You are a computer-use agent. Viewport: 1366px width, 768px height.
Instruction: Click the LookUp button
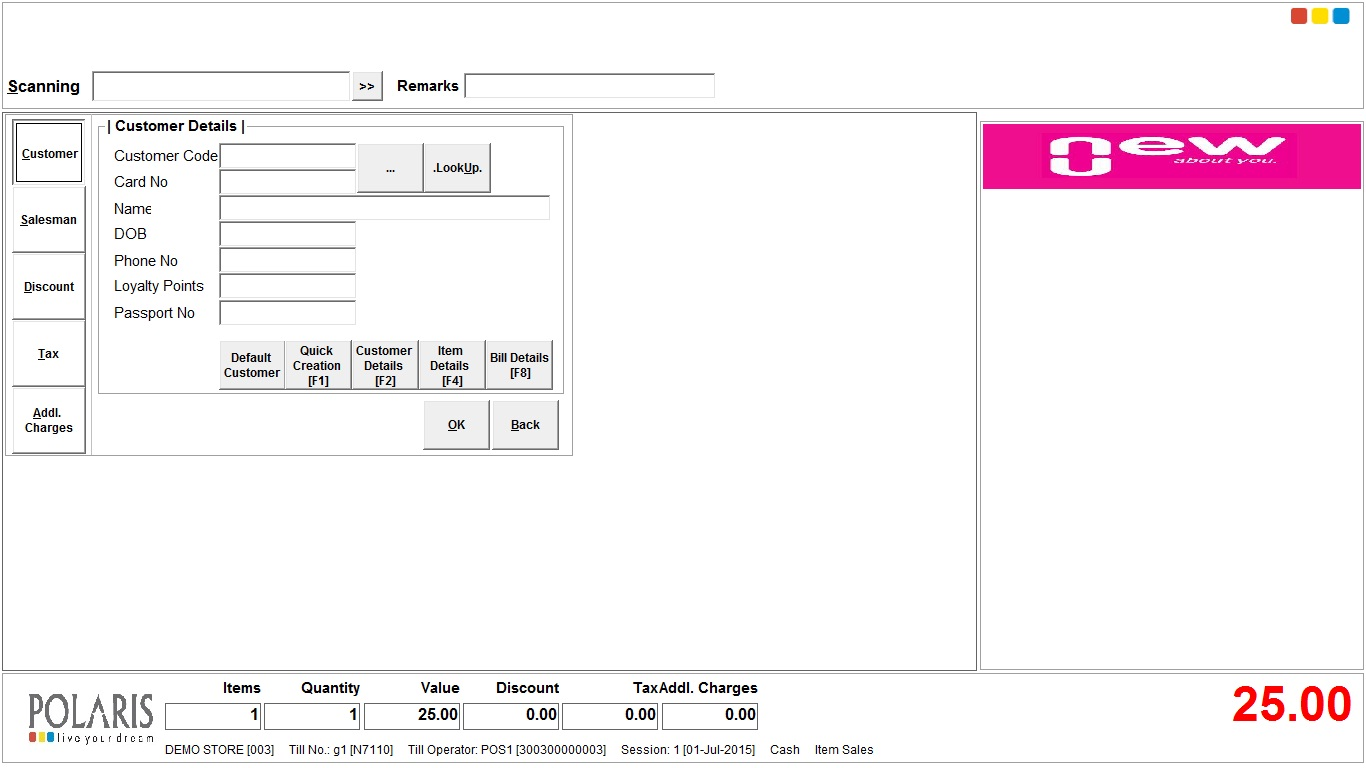(457, 168)
